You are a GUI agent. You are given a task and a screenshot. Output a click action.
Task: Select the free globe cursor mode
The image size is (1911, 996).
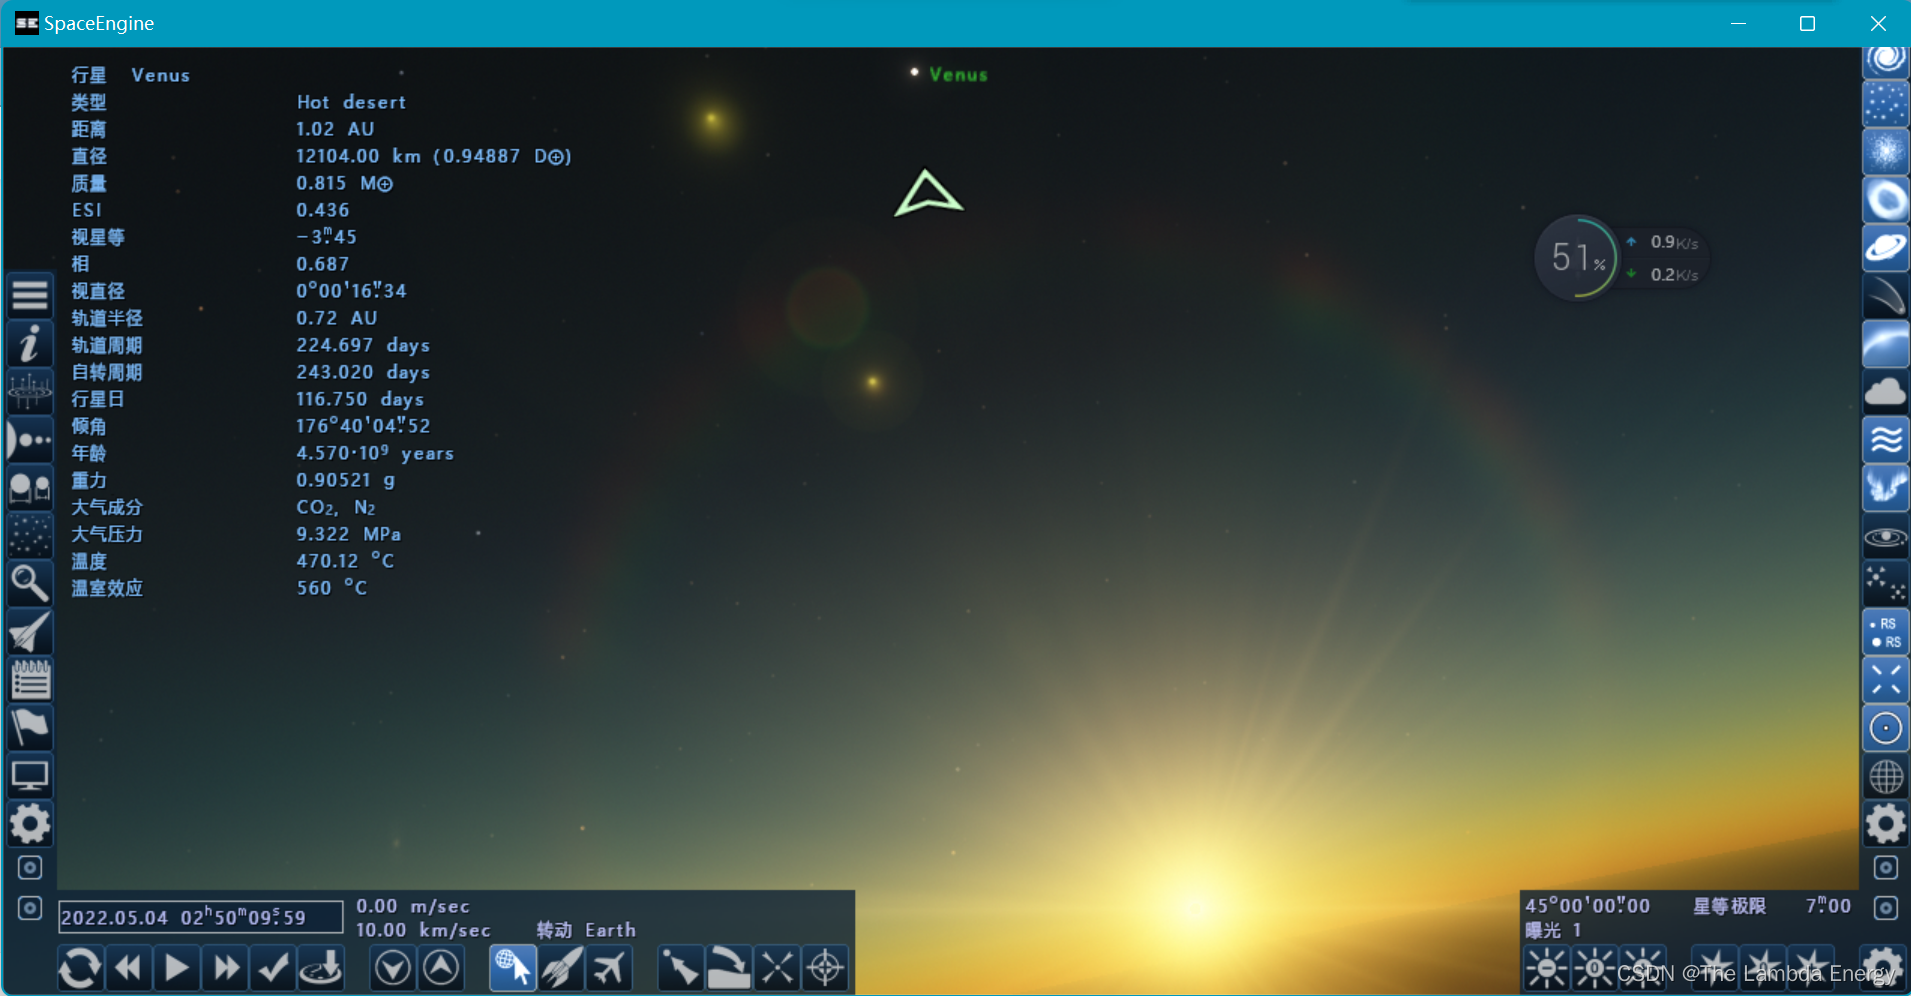(513, 968)
